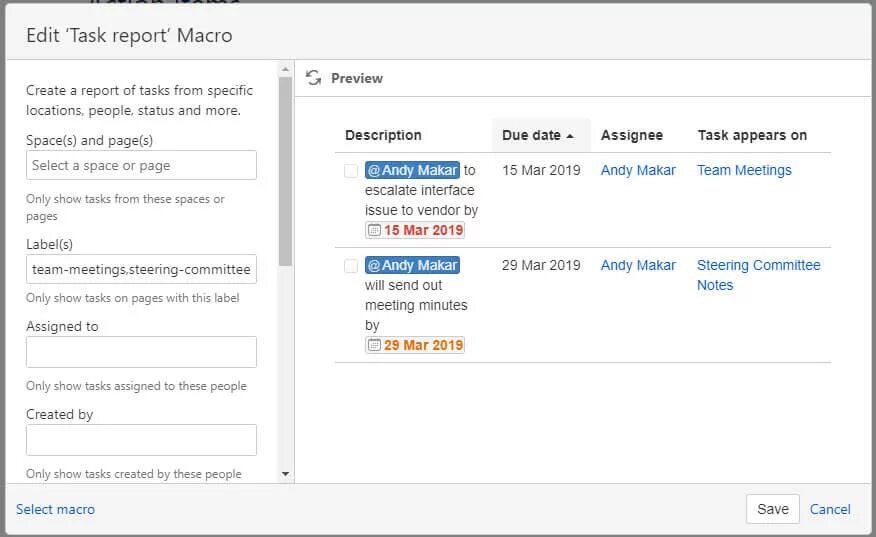
Task: Click @Andy Makar mention in first task
Action: pyautogui.click(x=412, y=170)
